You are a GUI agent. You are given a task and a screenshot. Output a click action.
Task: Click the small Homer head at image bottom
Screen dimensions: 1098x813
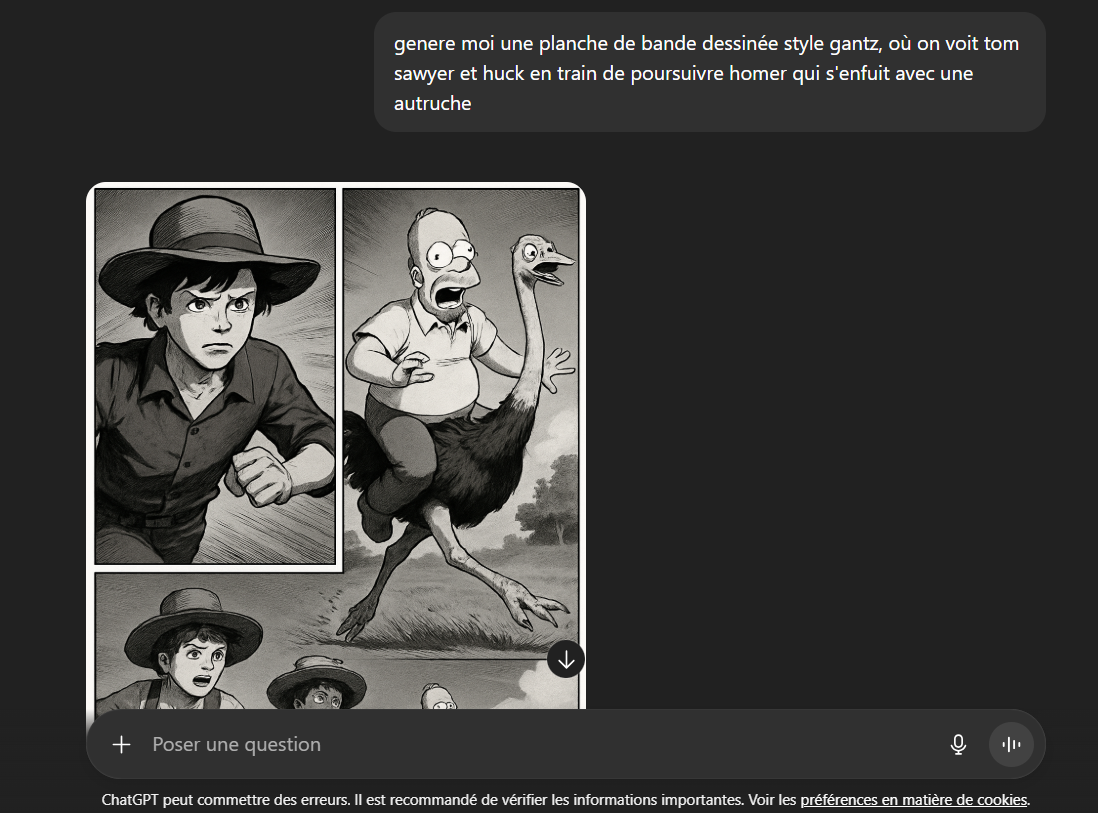click(440, 697)
